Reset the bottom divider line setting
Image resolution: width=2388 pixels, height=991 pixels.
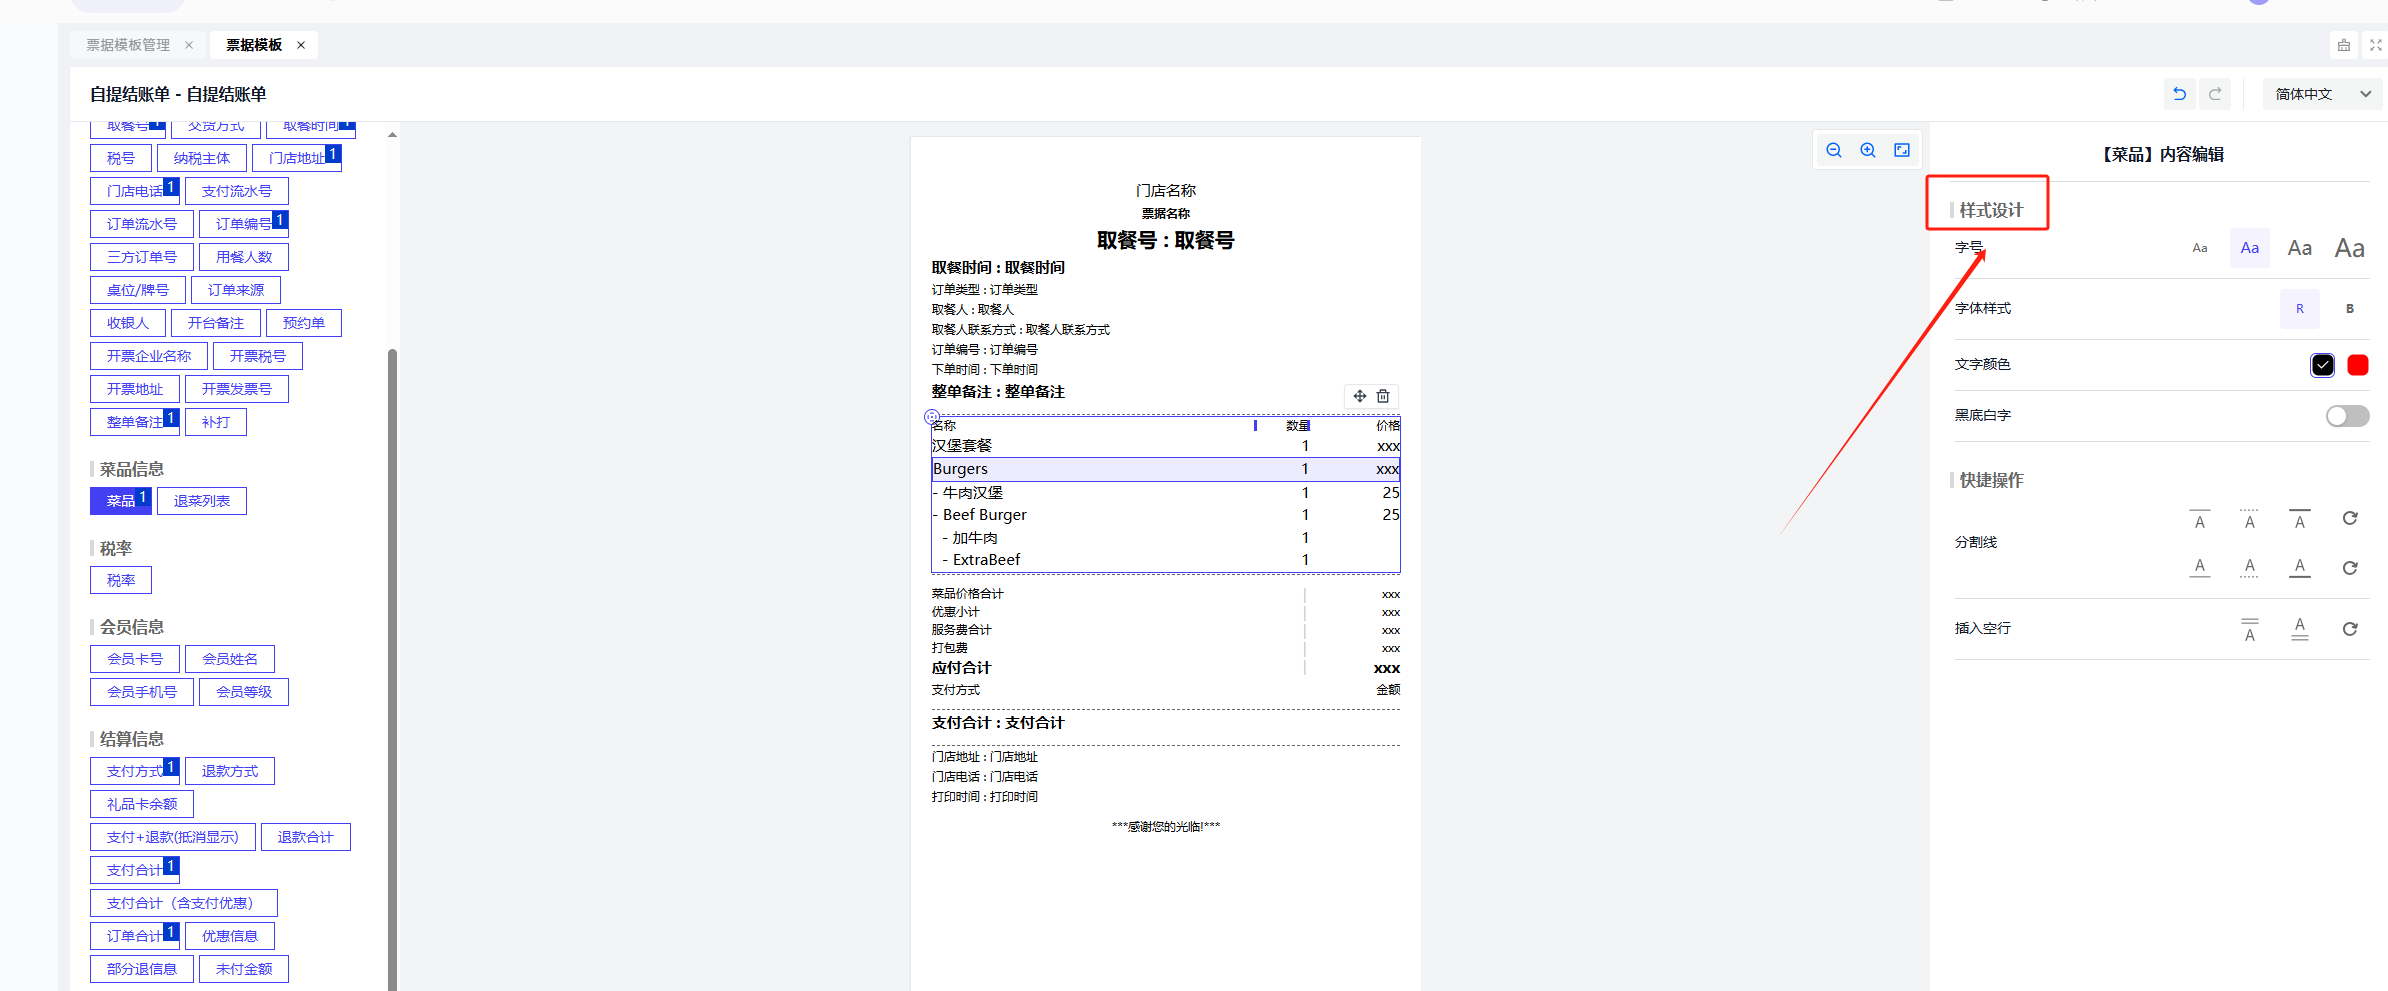point(2350,568)
